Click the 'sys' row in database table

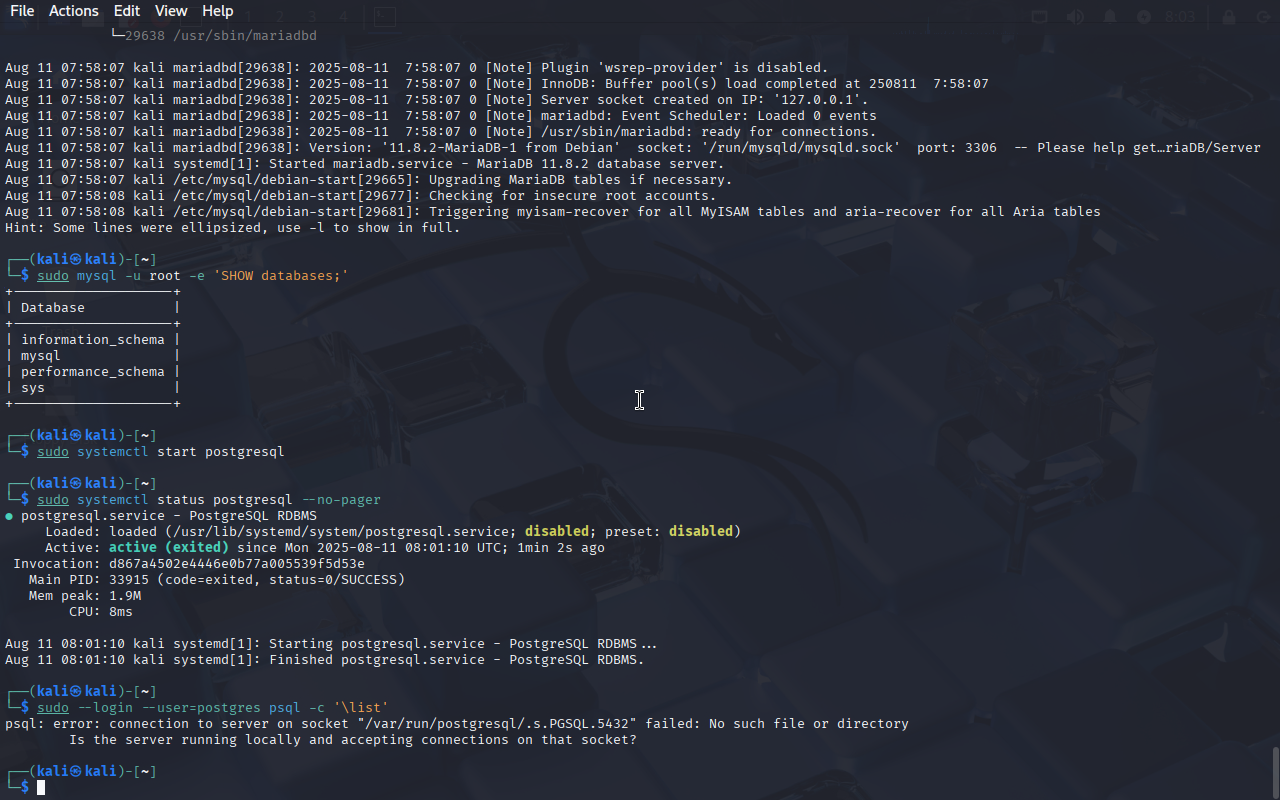[93, 388]
